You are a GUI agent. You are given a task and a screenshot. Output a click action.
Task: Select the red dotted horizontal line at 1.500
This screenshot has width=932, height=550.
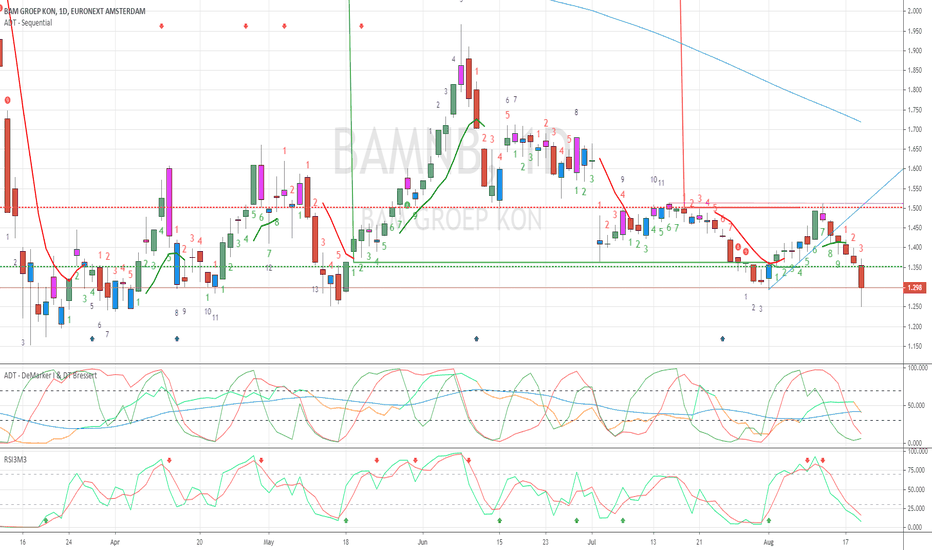[x=452, y=208]
